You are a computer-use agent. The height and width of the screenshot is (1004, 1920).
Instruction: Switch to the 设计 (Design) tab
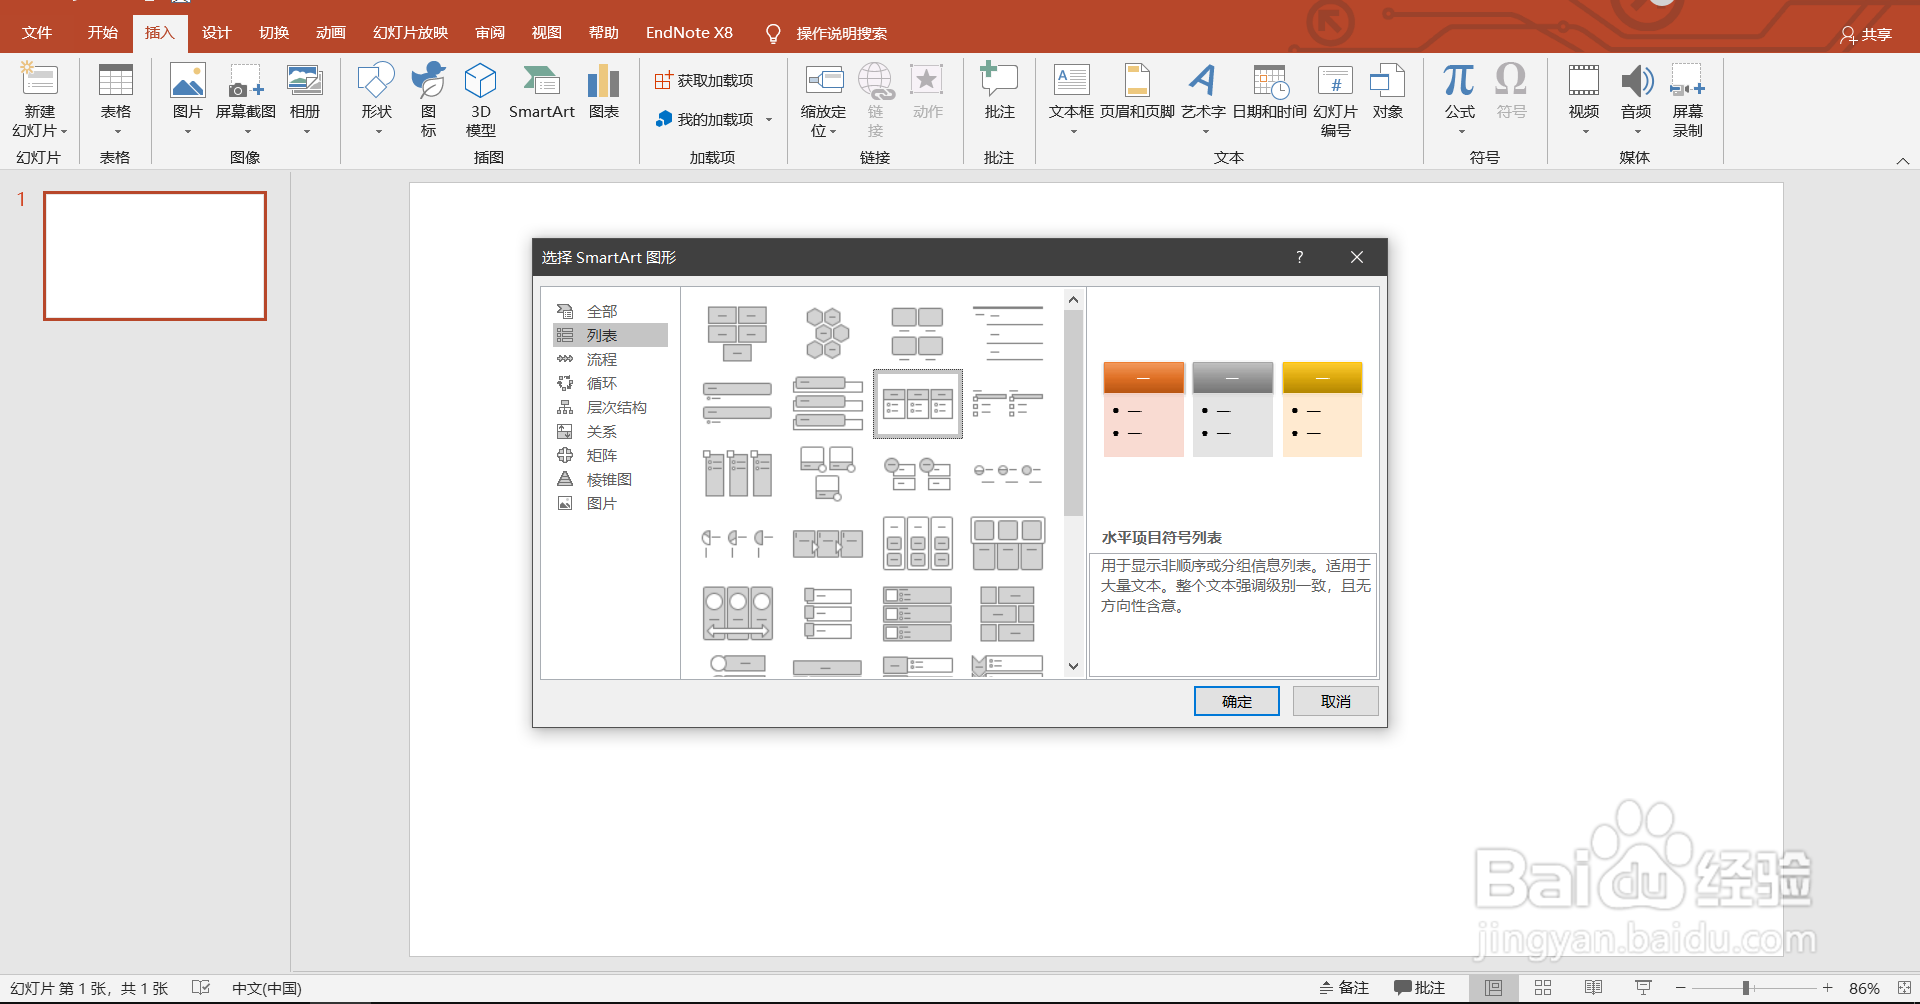[216, 33]
